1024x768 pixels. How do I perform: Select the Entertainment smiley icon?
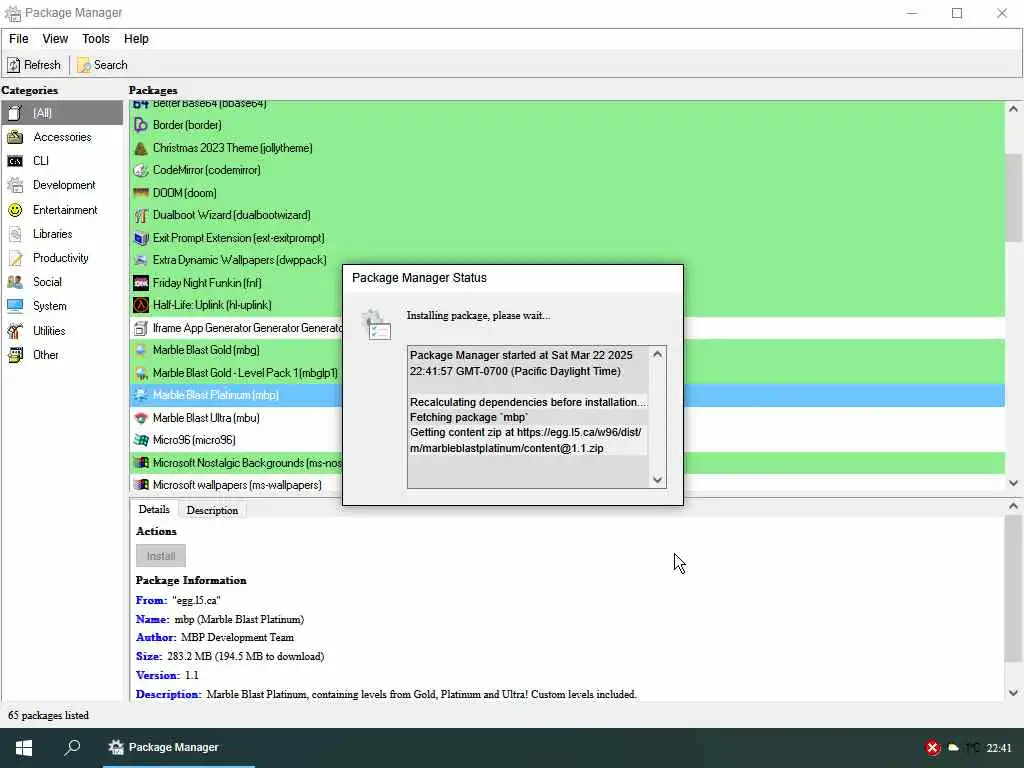(x=15, y=210)
